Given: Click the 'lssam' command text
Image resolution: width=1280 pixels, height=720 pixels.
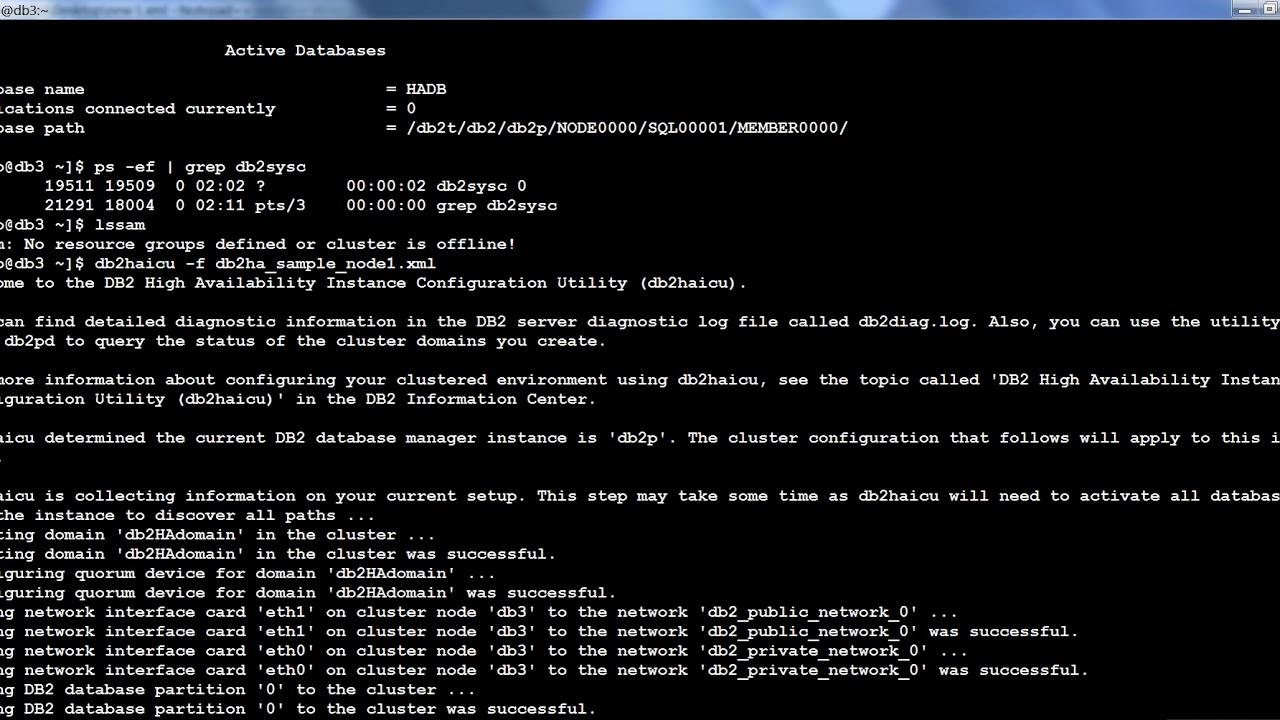Looking at the screenshot, I should (120, 225).
